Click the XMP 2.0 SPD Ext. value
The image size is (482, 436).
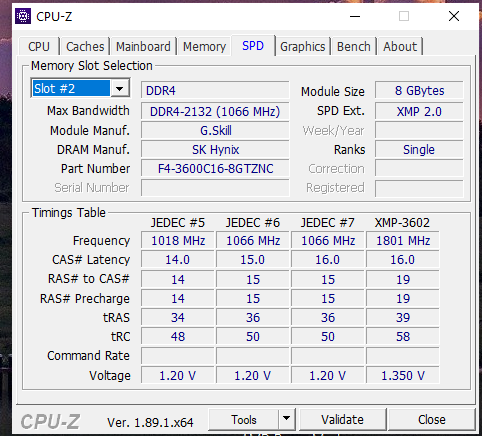click(419, 111)
